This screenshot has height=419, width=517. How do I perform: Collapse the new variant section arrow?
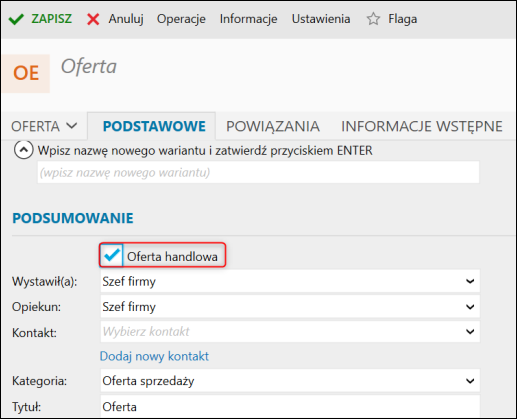[x=23, y=150]
